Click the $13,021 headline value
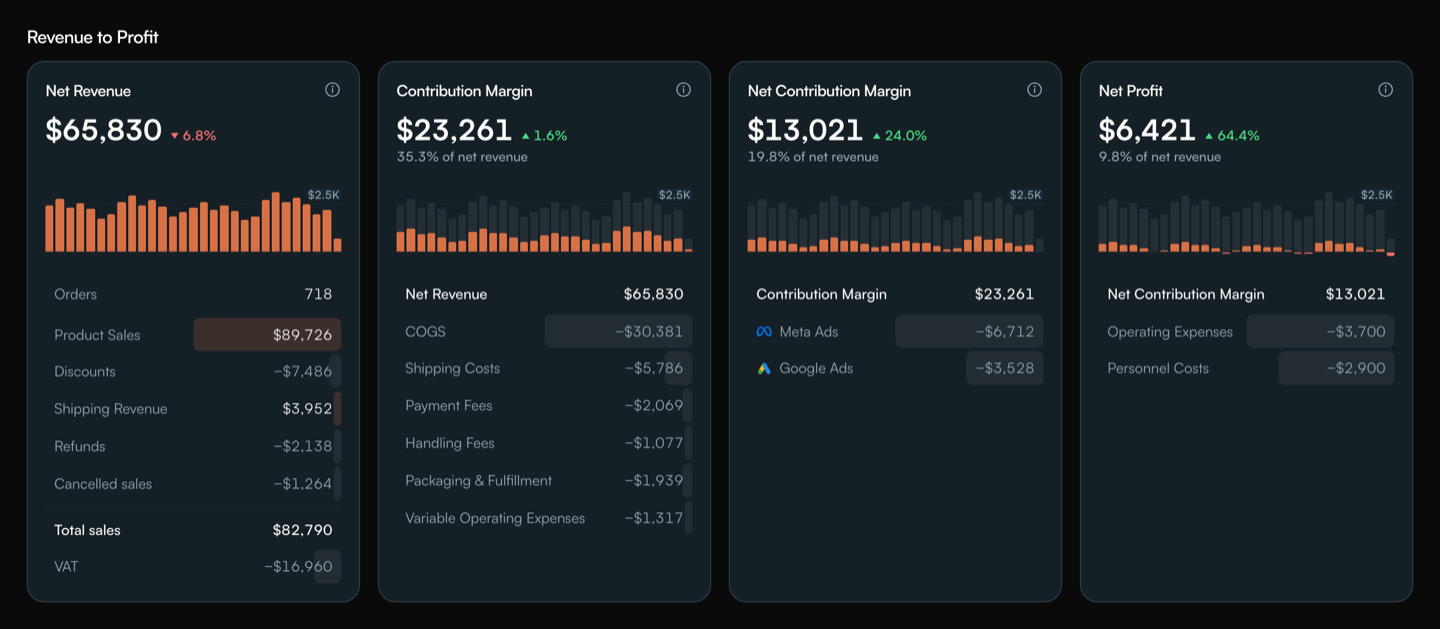Screen dimensions: 1440x629 pos(805,131)
